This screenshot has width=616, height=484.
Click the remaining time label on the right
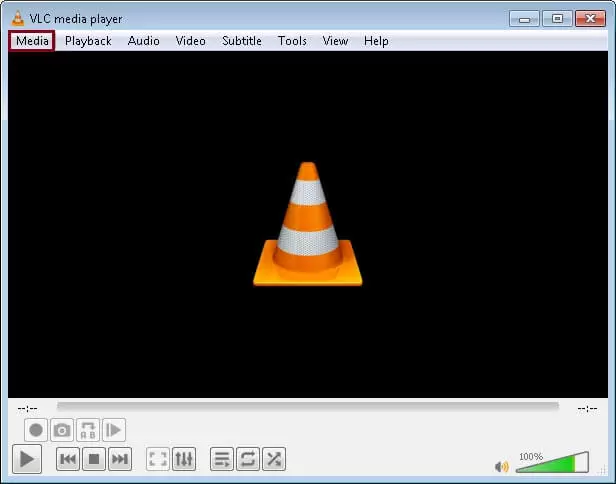(x=587, y=409)
